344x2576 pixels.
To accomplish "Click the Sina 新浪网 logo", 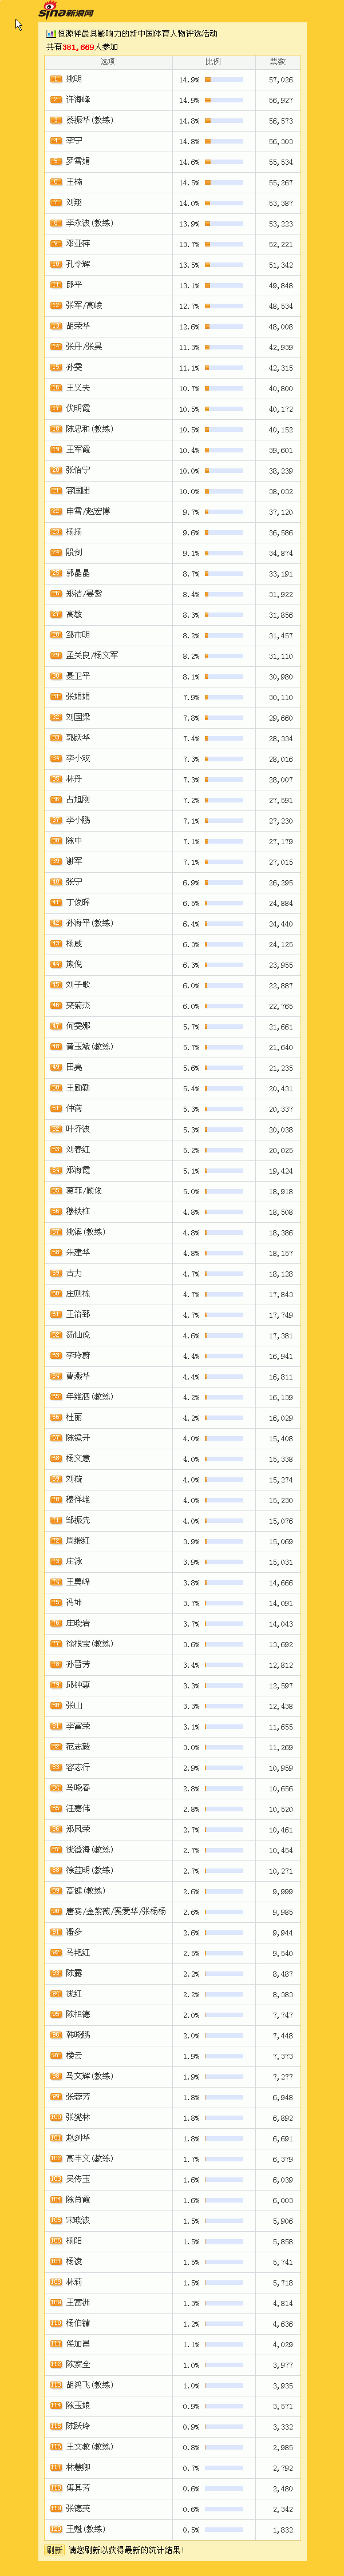I will click(66, 11).
